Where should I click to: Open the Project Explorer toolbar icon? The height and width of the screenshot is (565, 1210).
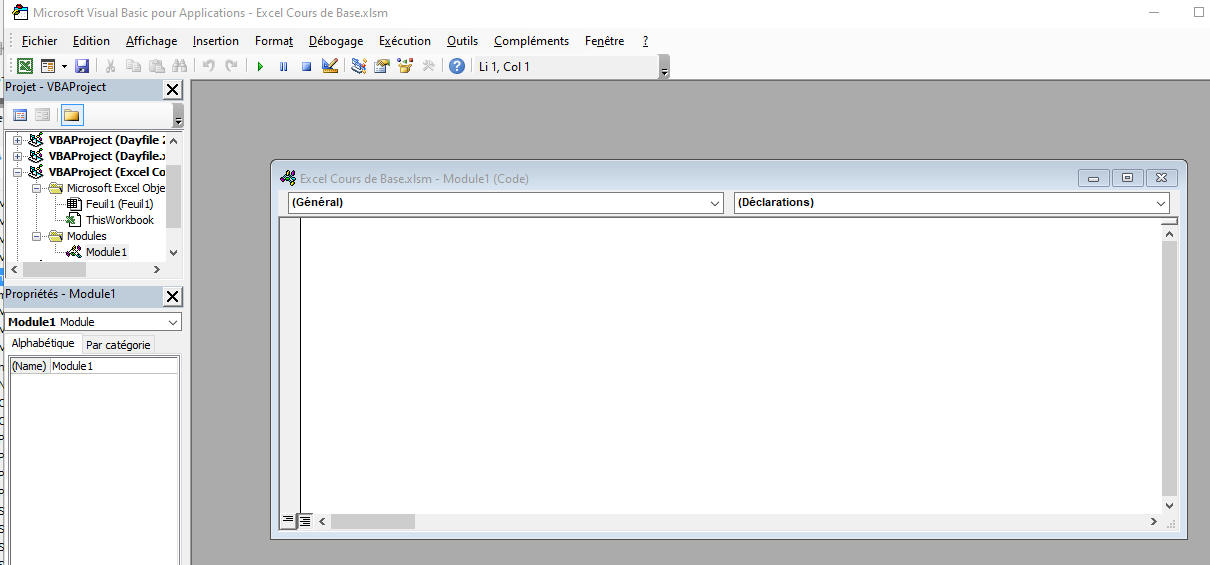(359, 66)
